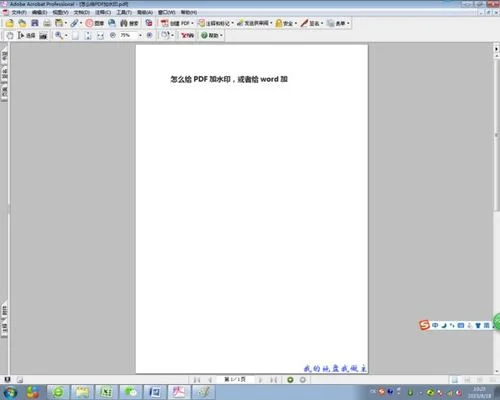Open the zoom percentage dropdown
500x400 pixels.
[140, 35]
